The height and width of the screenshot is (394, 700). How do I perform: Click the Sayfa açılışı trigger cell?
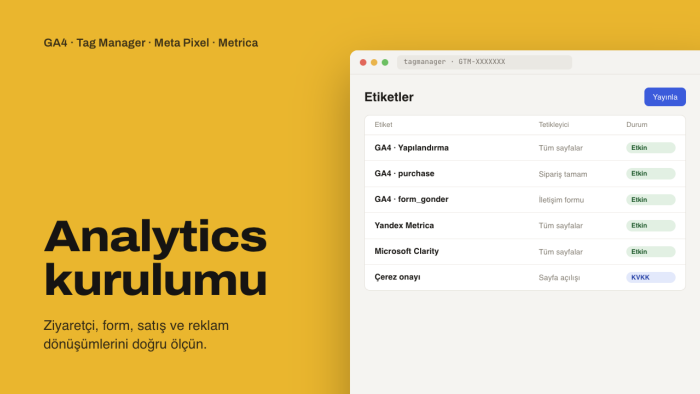click(x=559, y=278)
